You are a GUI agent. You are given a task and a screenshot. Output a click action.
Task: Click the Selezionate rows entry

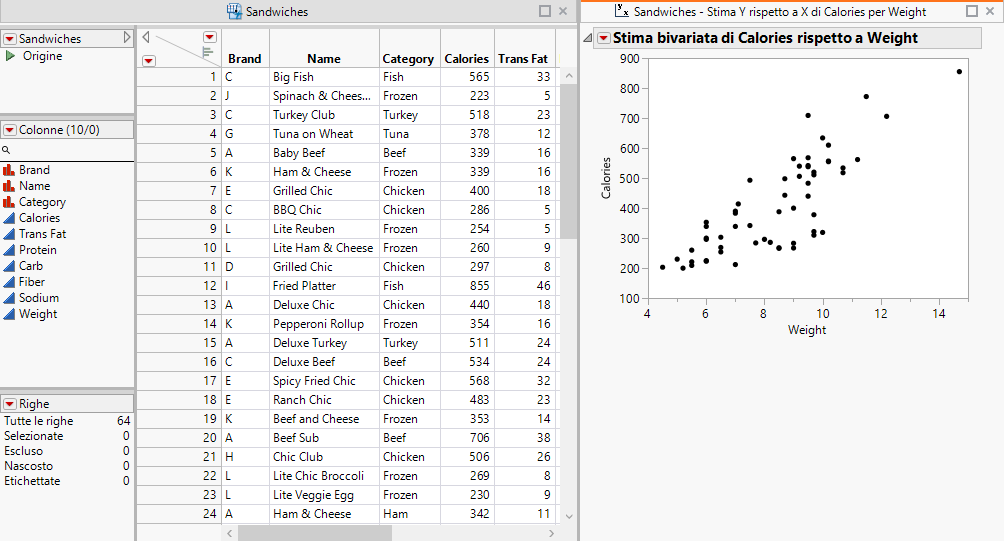click(x=67, y=436)
